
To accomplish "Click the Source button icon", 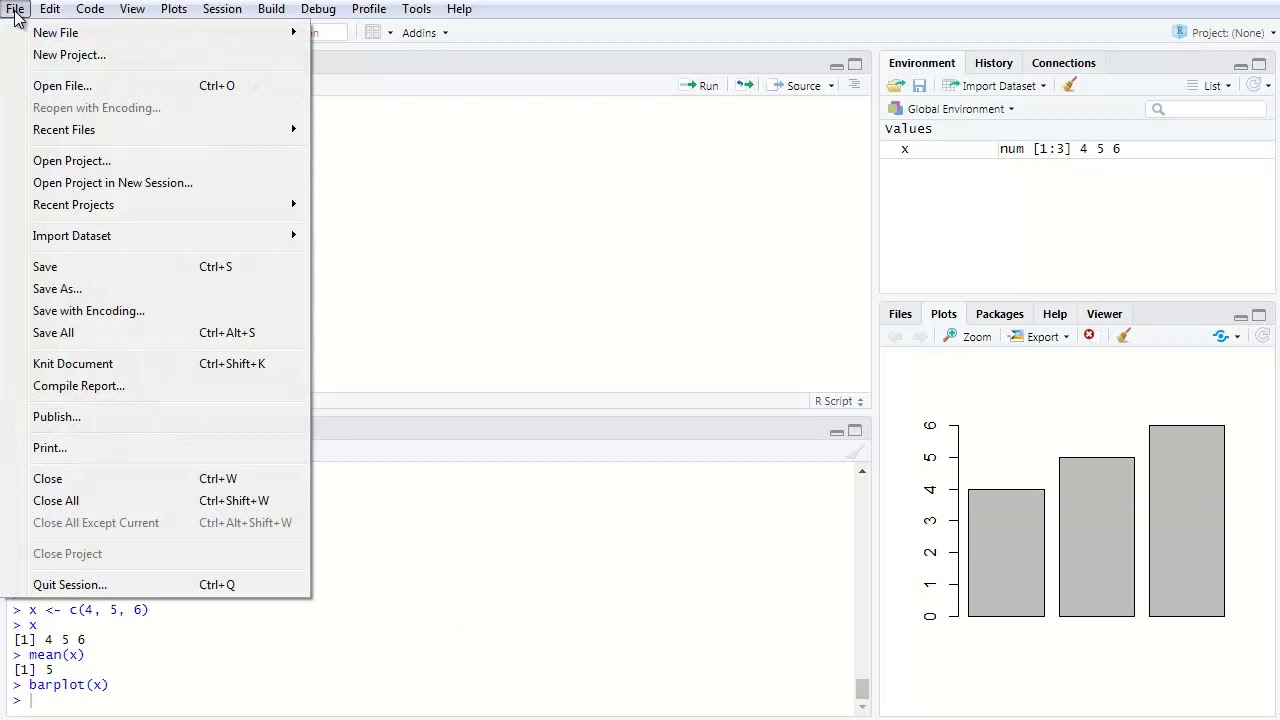I will point(775,86).
